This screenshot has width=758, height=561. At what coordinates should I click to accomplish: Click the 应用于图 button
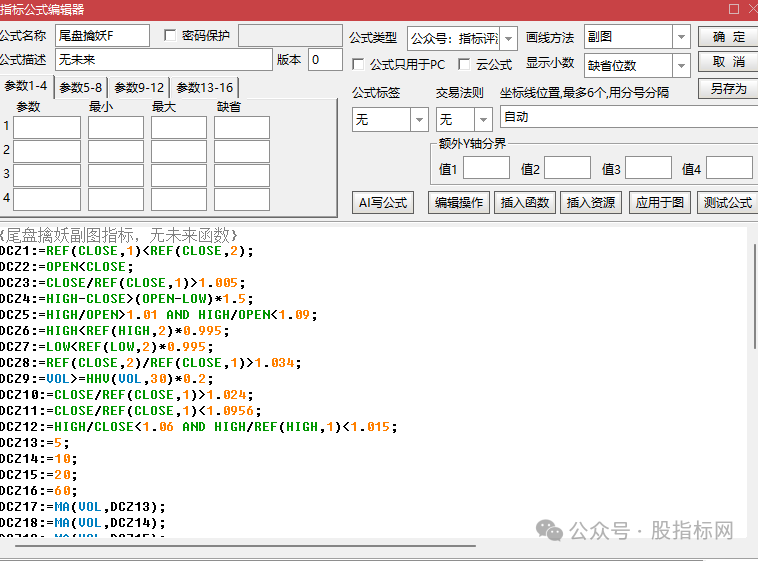point(660,203)
